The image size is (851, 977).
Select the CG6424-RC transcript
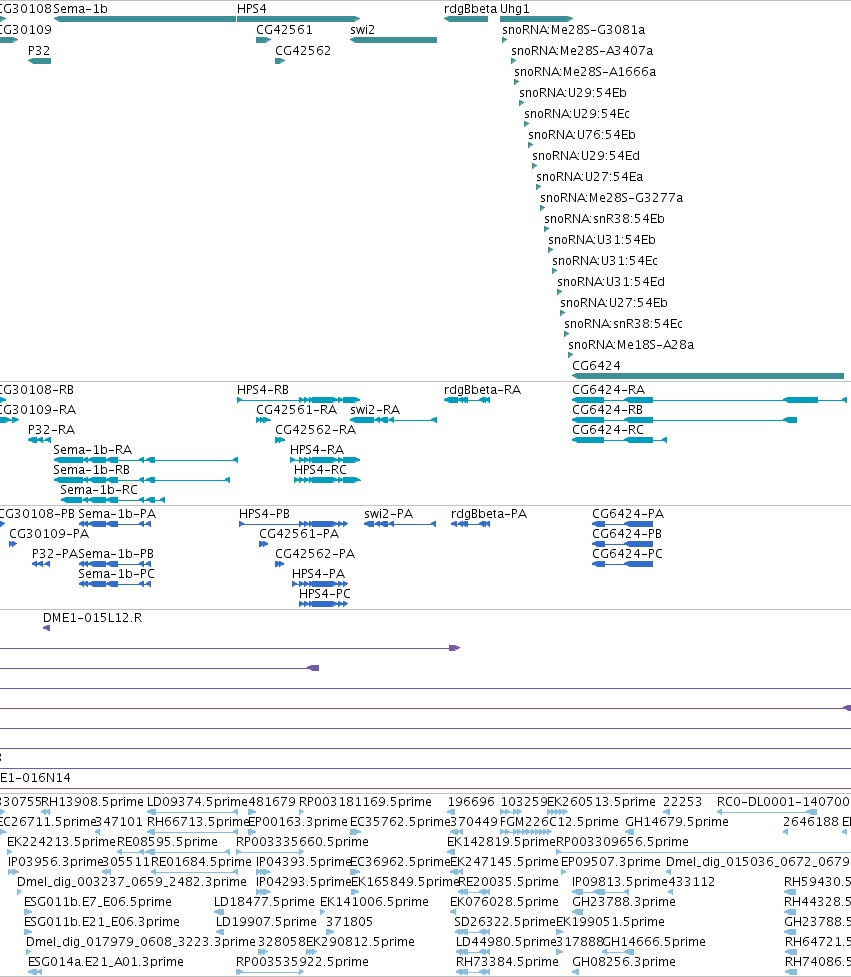pos(619,440)
